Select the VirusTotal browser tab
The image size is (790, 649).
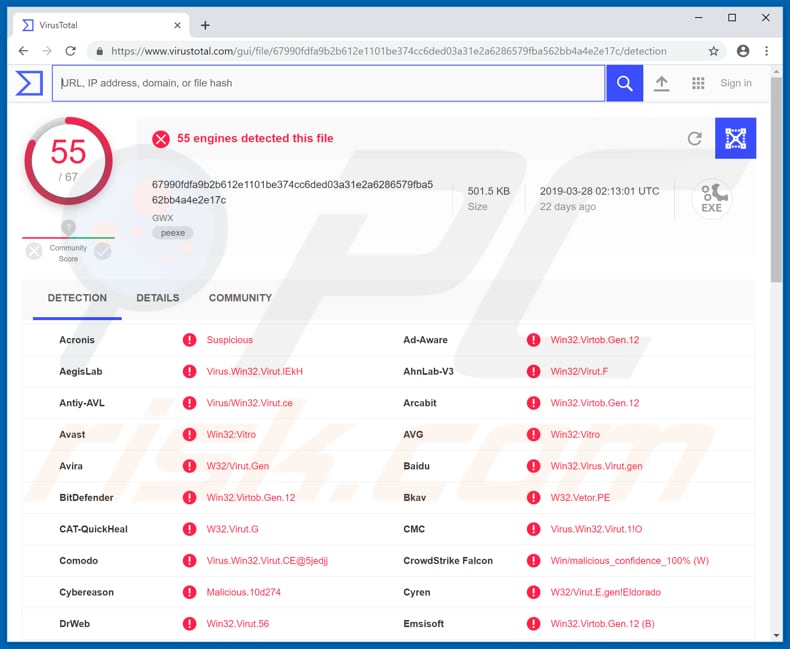point(101,25)
